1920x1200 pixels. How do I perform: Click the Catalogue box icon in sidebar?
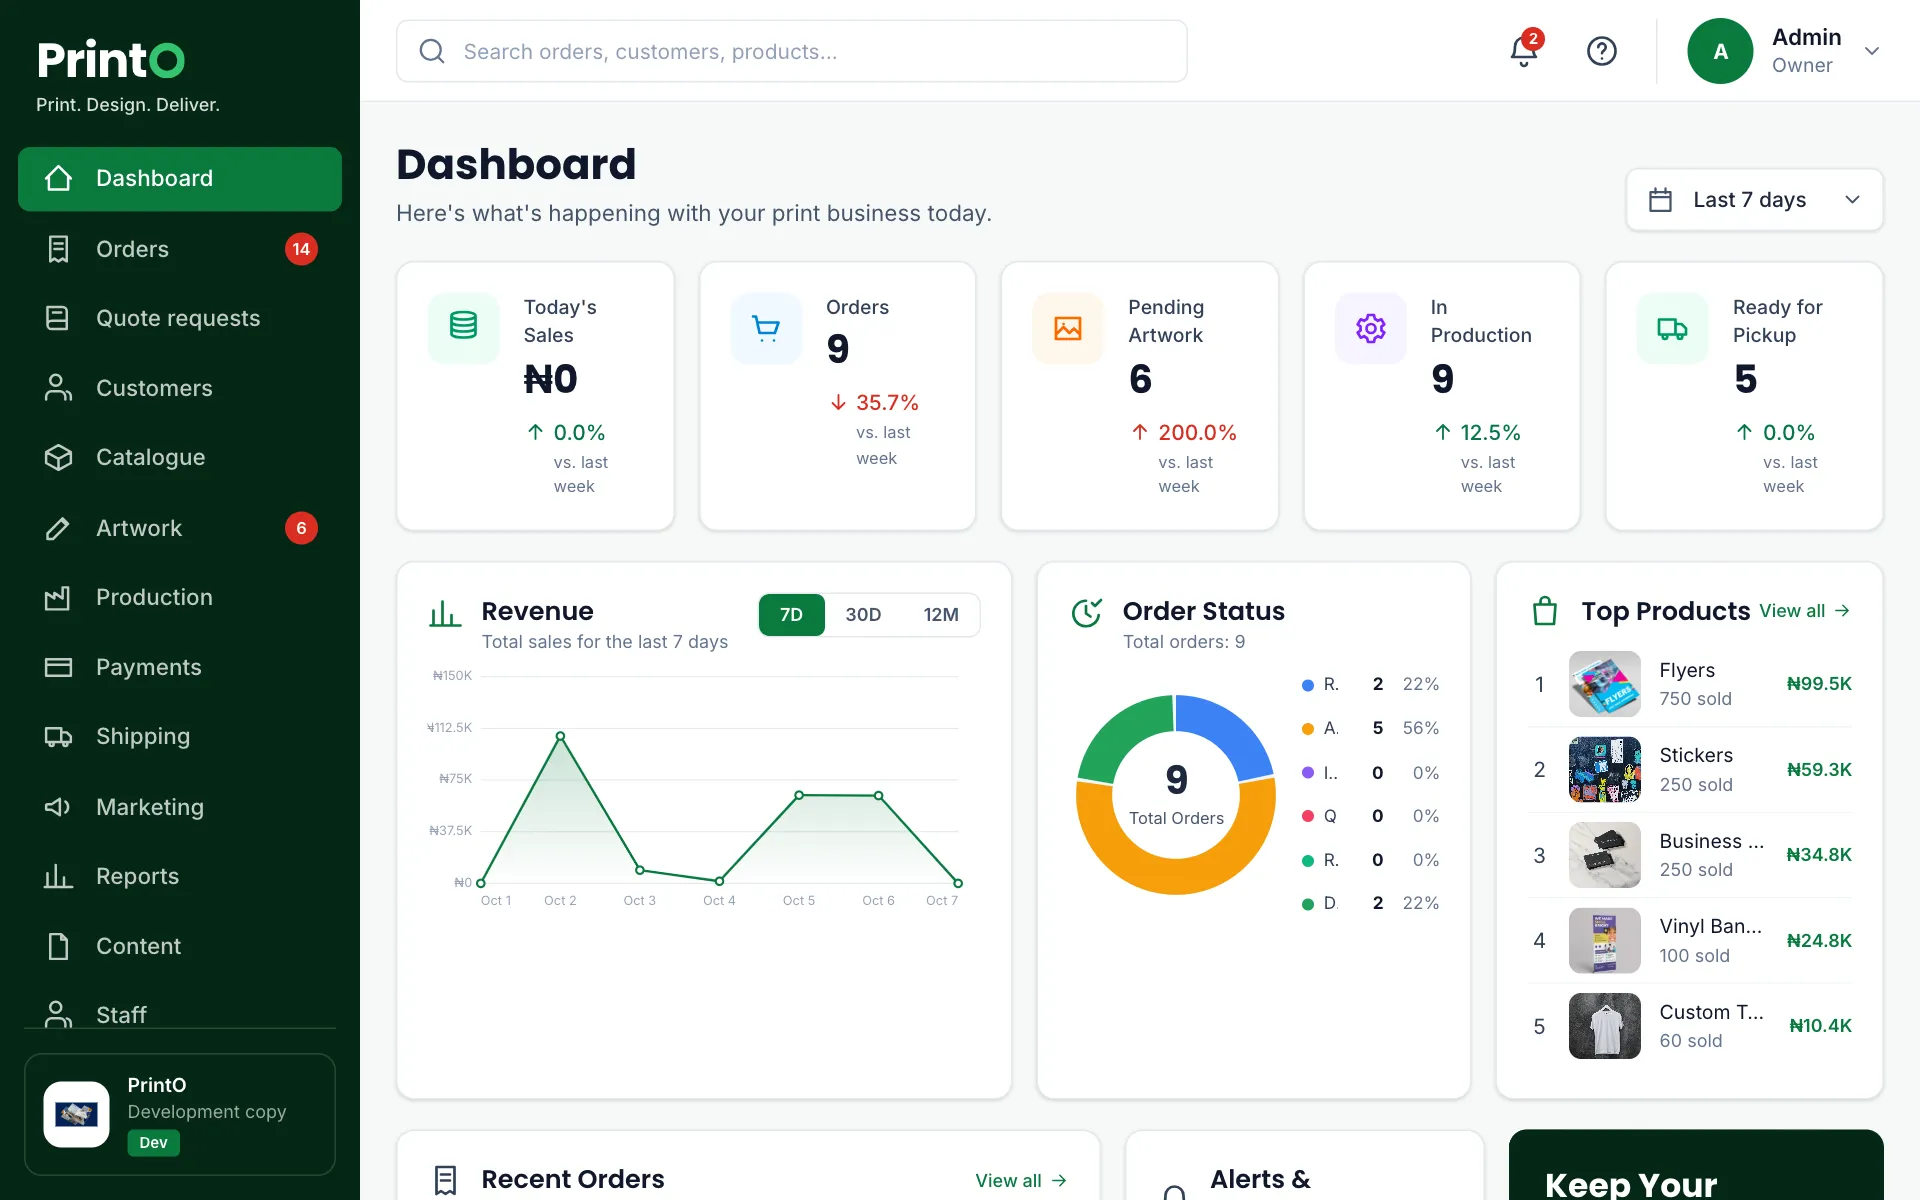pos(58,458)
